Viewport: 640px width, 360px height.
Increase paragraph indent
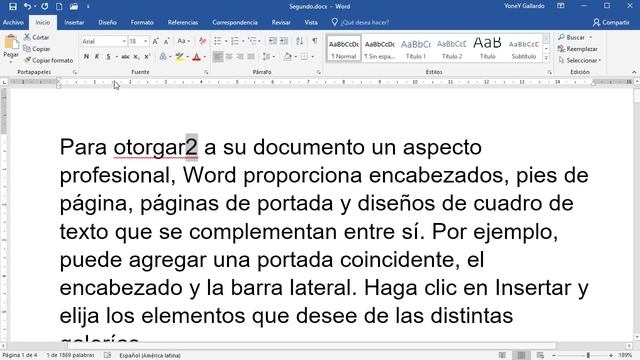click(284, 41)
